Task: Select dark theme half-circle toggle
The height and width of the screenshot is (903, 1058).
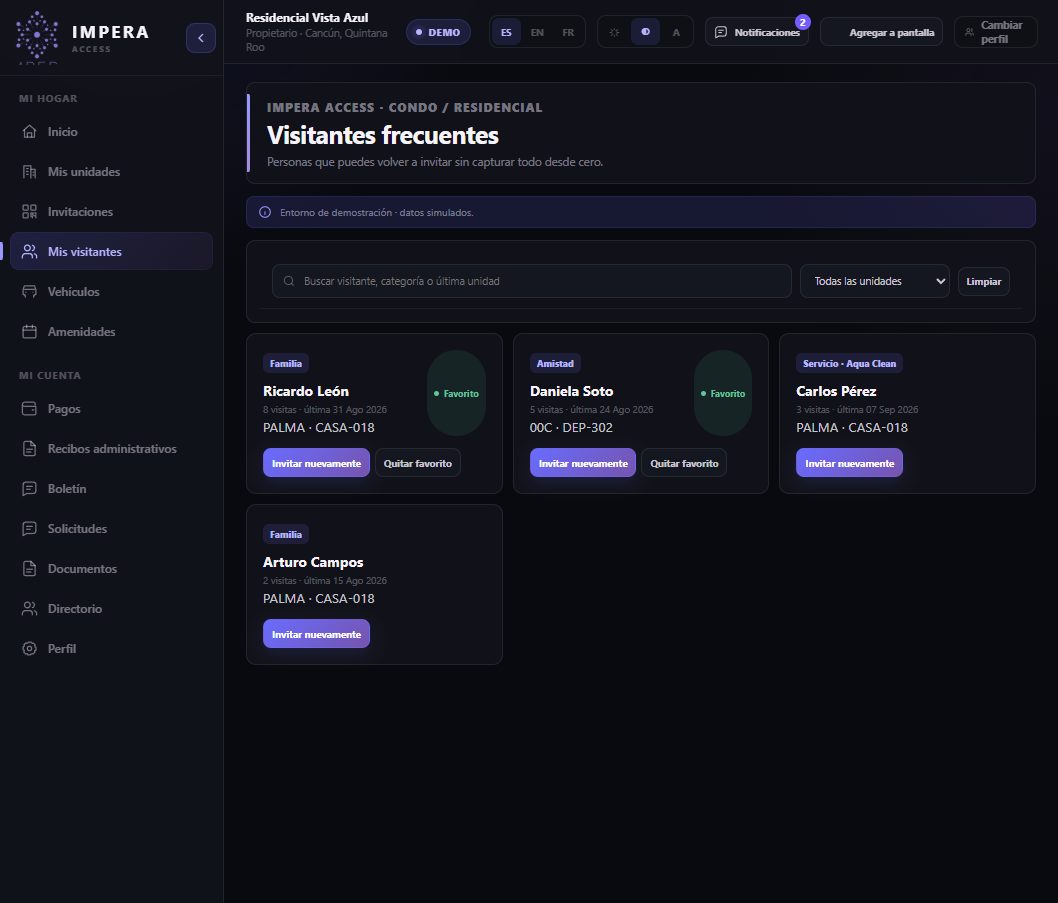Action: [645, 32]
